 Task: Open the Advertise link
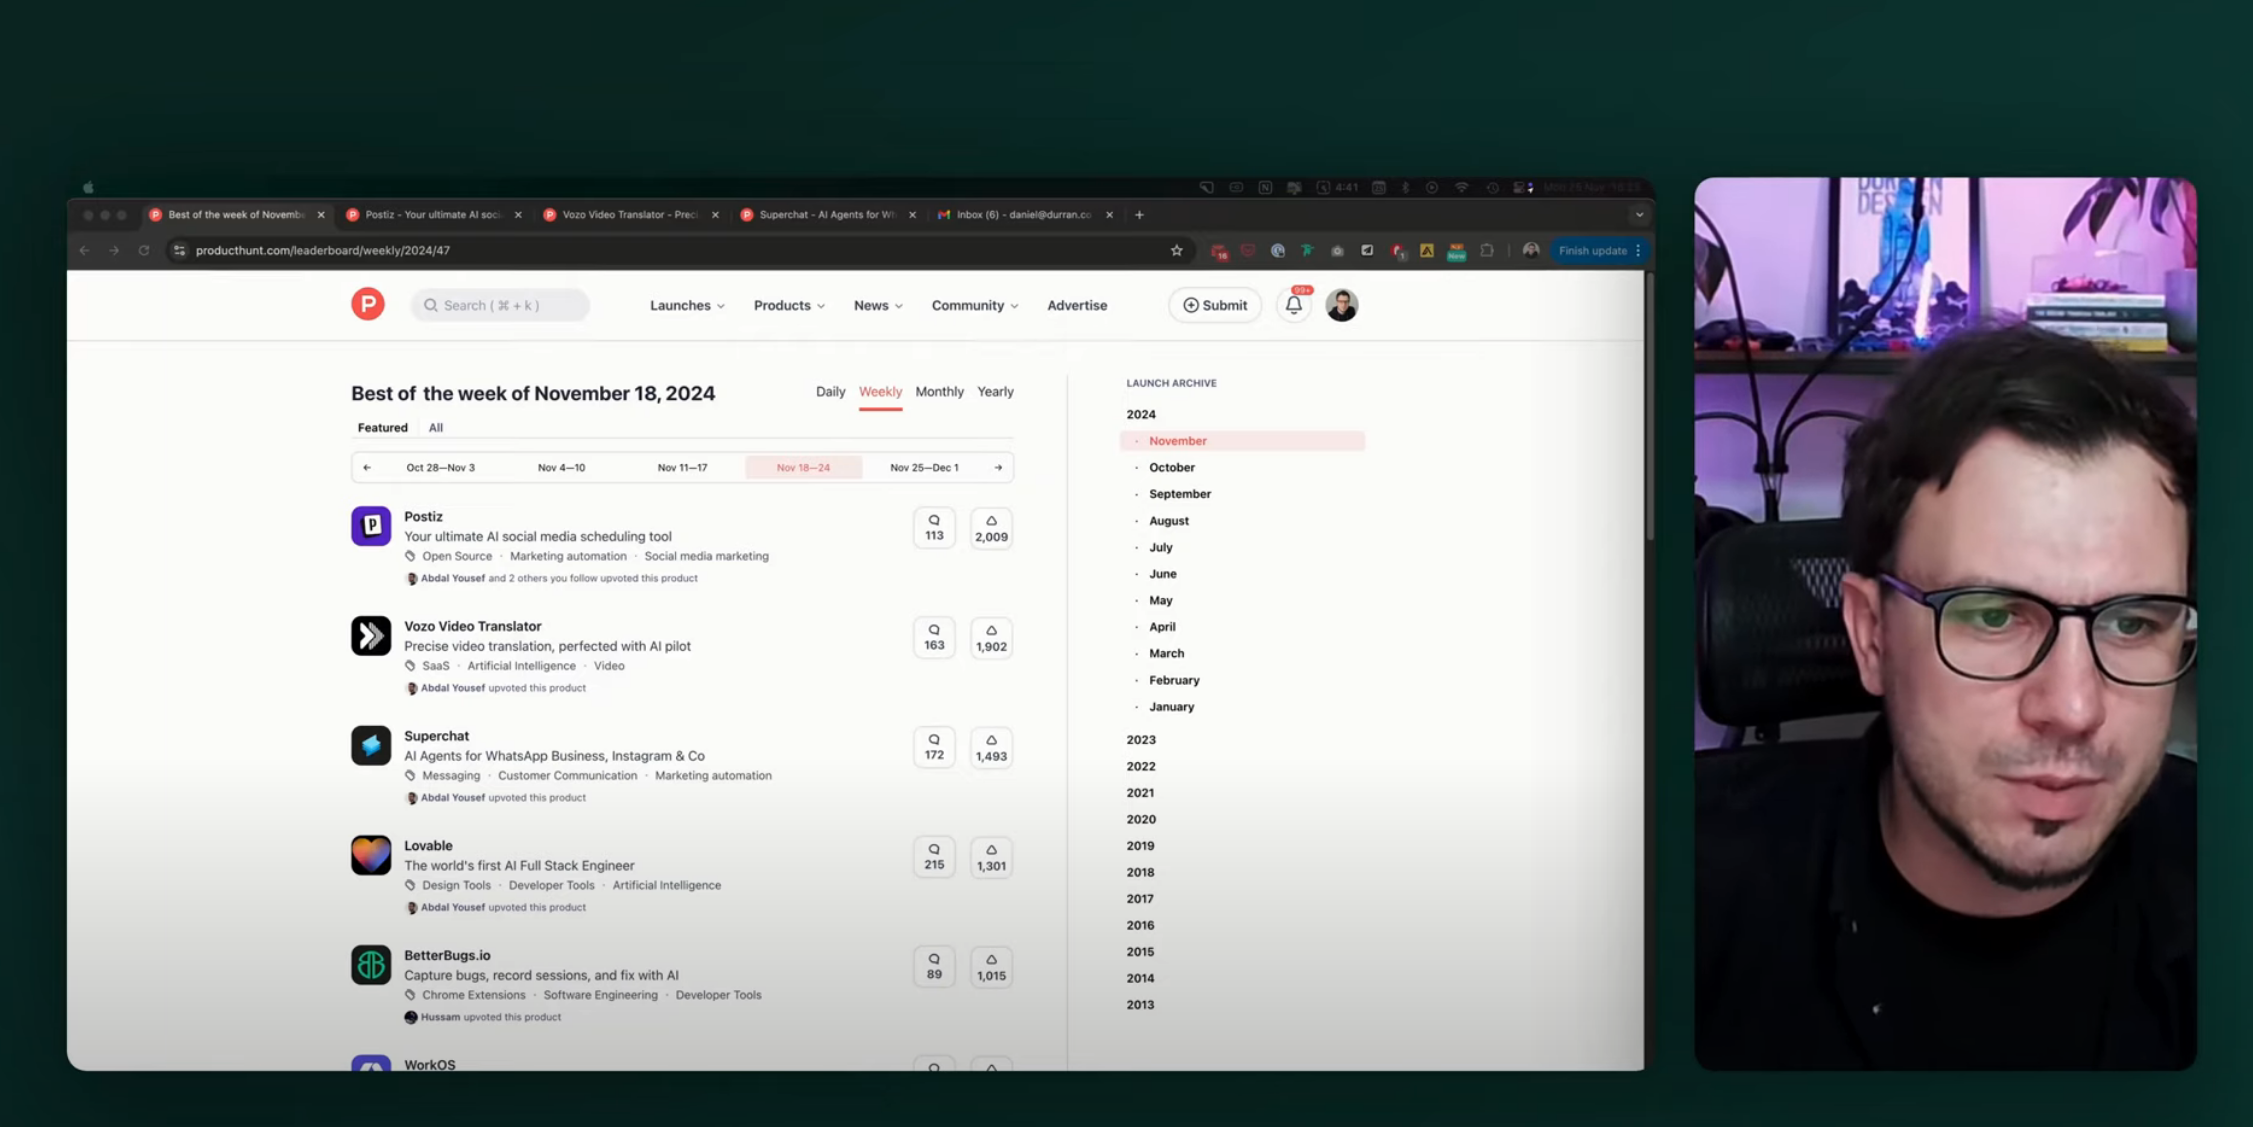pyautogui.click(x=1077, y=305)
